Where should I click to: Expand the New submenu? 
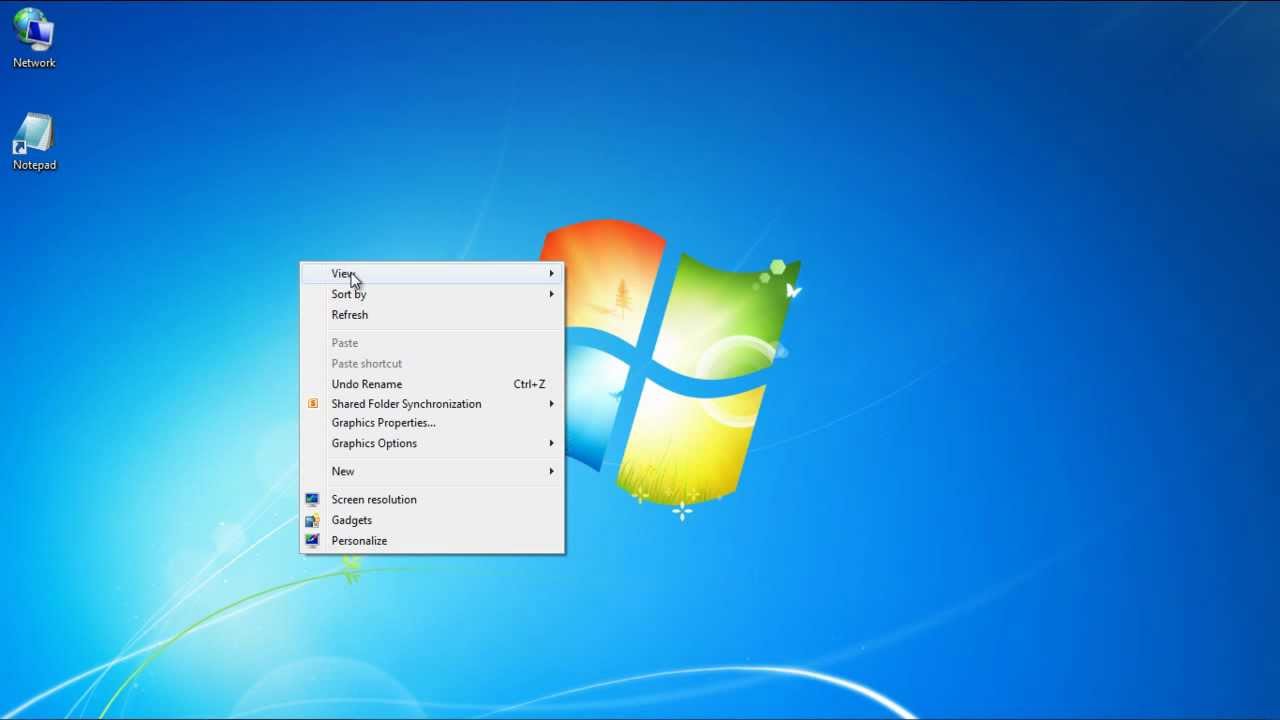[551, 471]
